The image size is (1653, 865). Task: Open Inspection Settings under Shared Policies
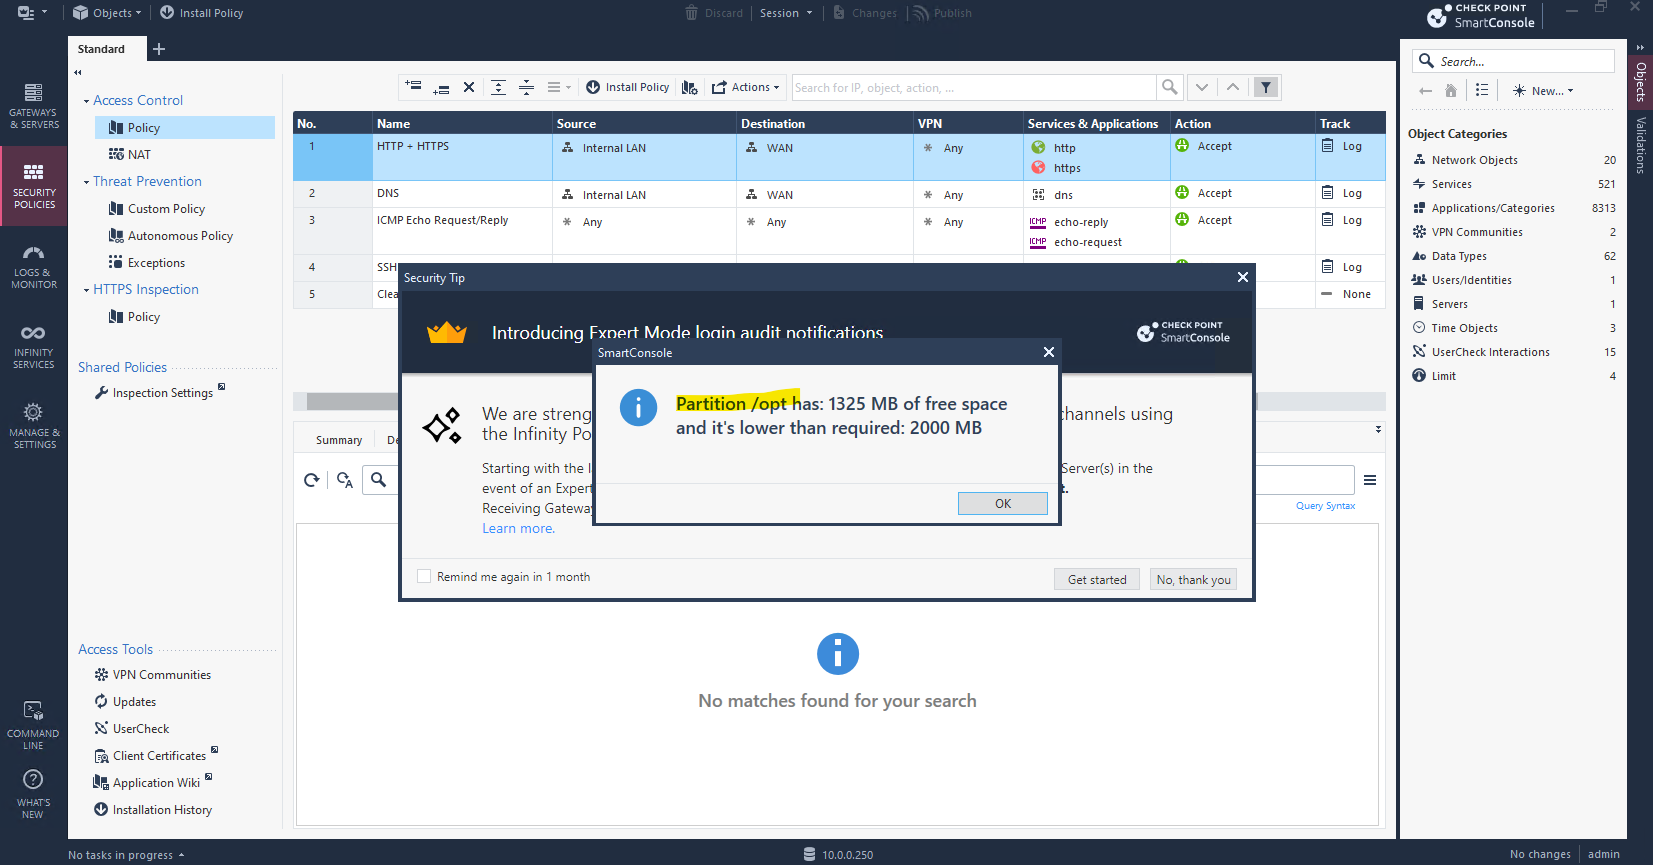click(160, 392)
